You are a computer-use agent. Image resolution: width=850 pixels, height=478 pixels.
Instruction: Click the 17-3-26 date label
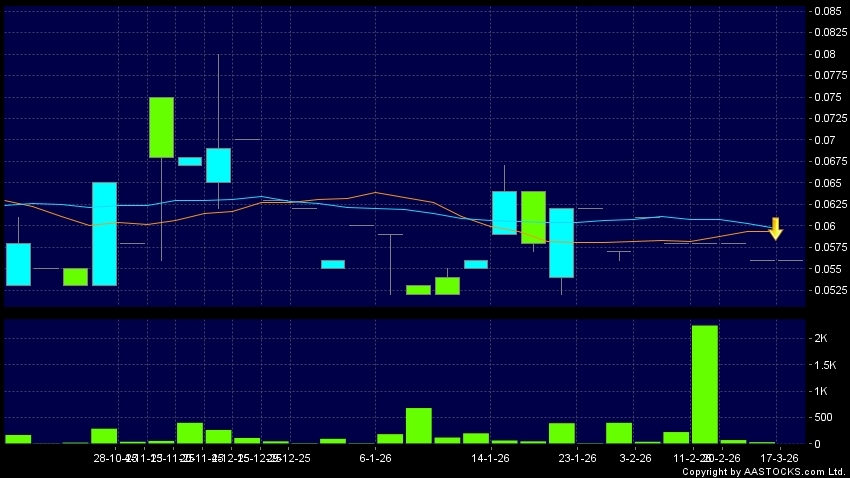[780, 458]
